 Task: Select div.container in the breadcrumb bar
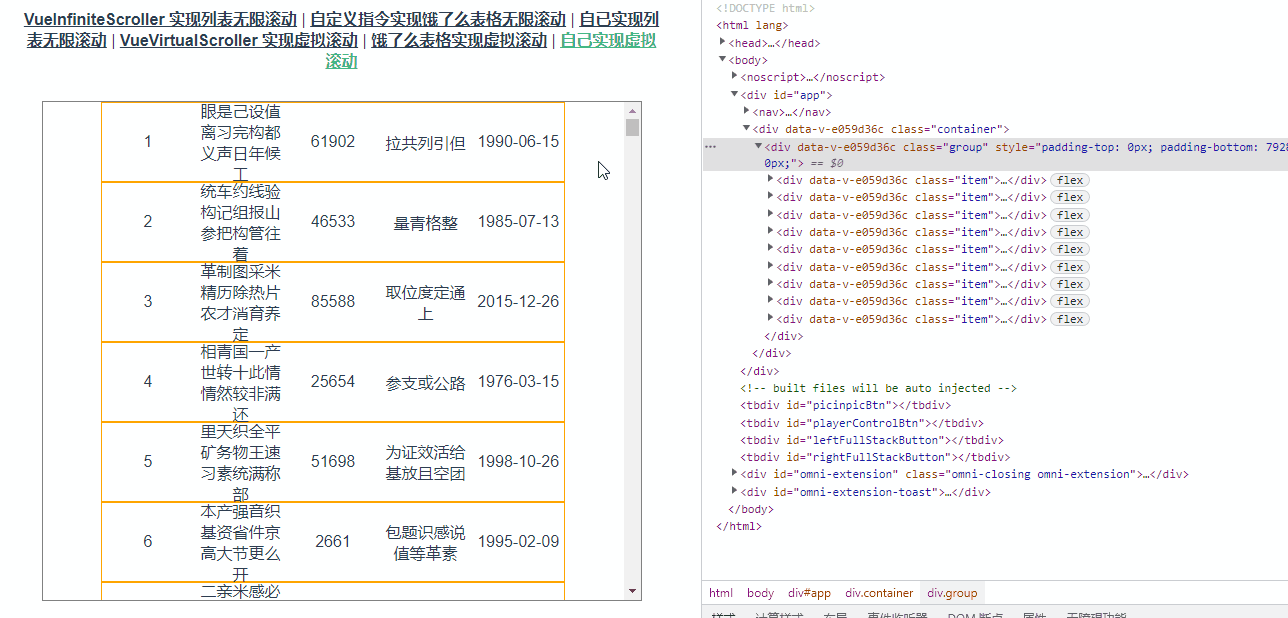pos(878,592)
